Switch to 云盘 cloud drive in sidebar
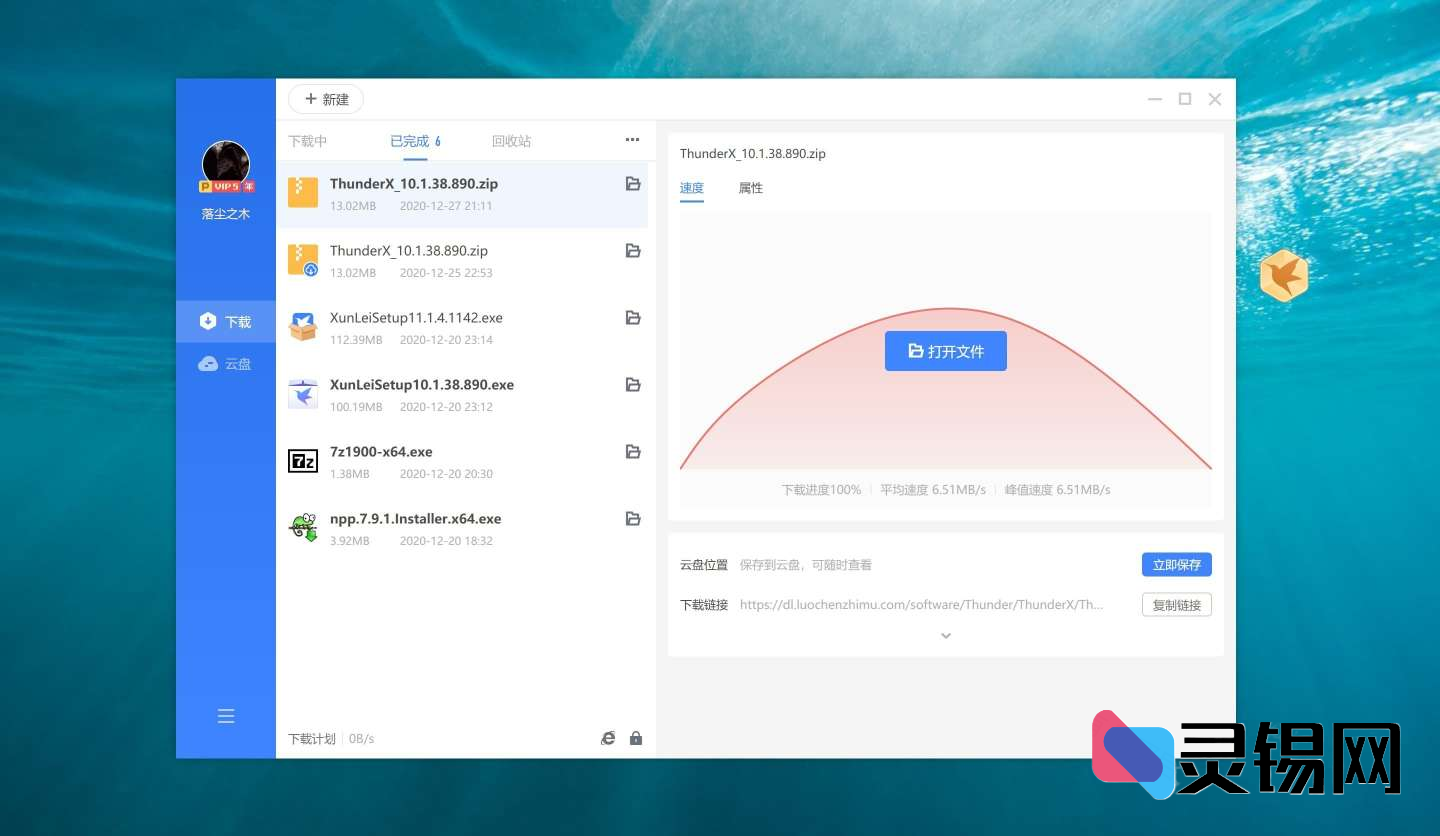The image size is (1440, 836). tap(226, 363)
